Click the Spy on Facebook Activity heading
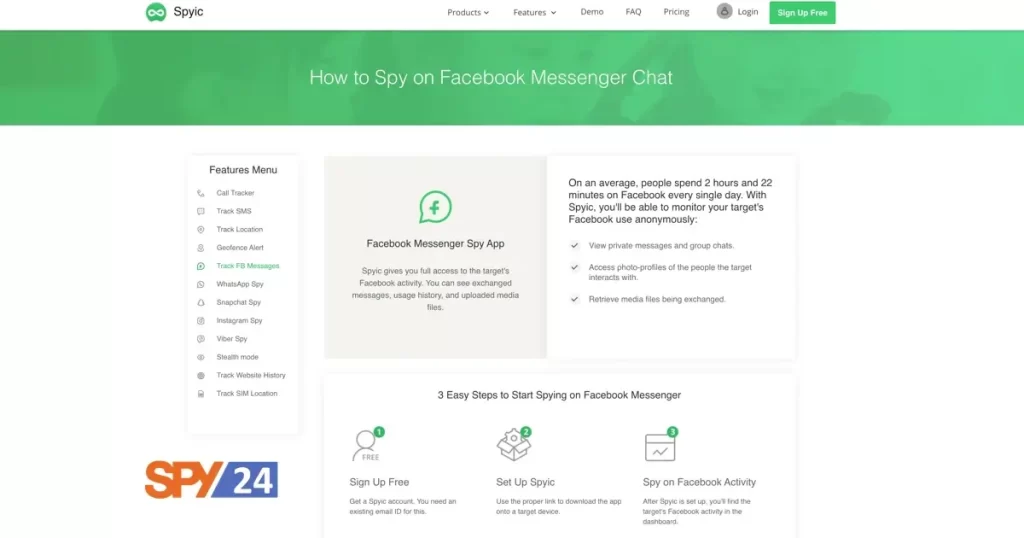This screenshot has height=538, width=1024. [x=699, y=482]
